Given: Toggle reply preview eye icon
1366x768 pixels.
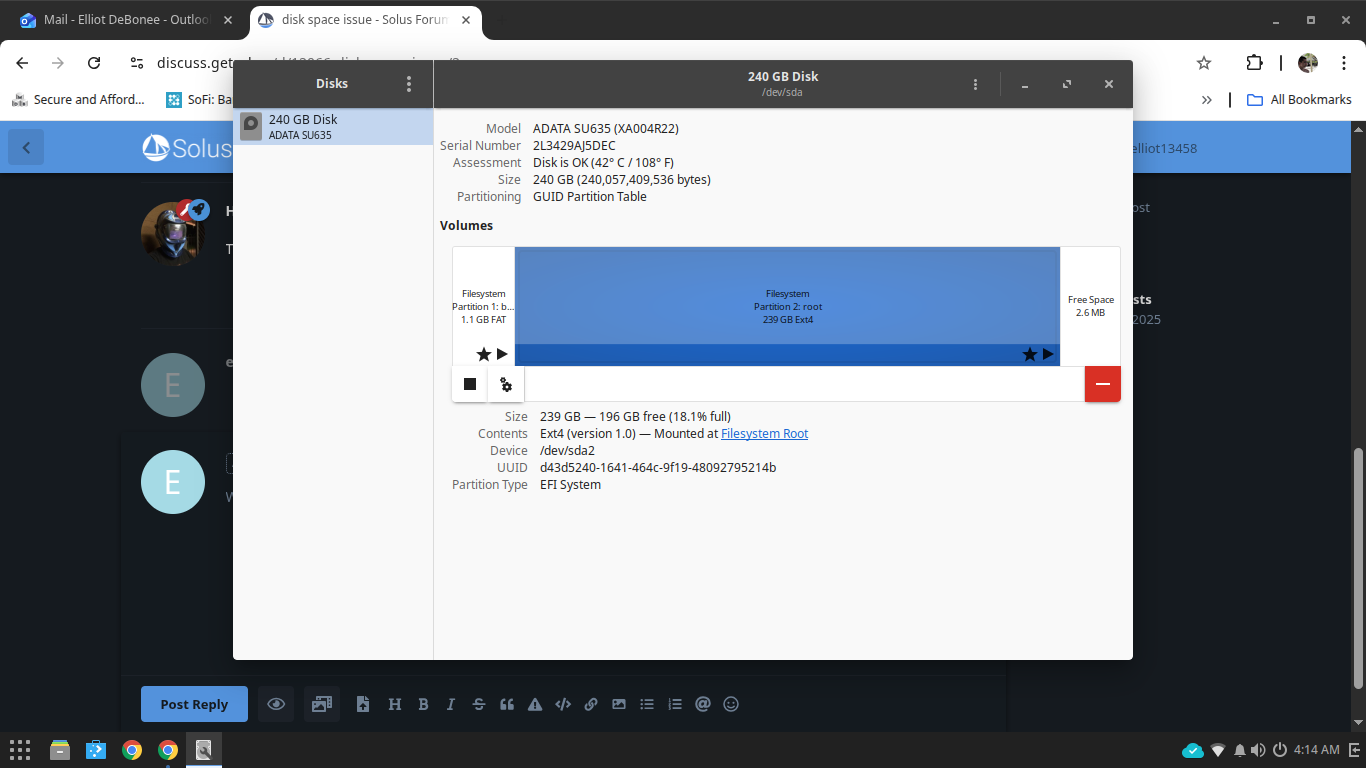Looking at the screenshot, I should point(276,704).
